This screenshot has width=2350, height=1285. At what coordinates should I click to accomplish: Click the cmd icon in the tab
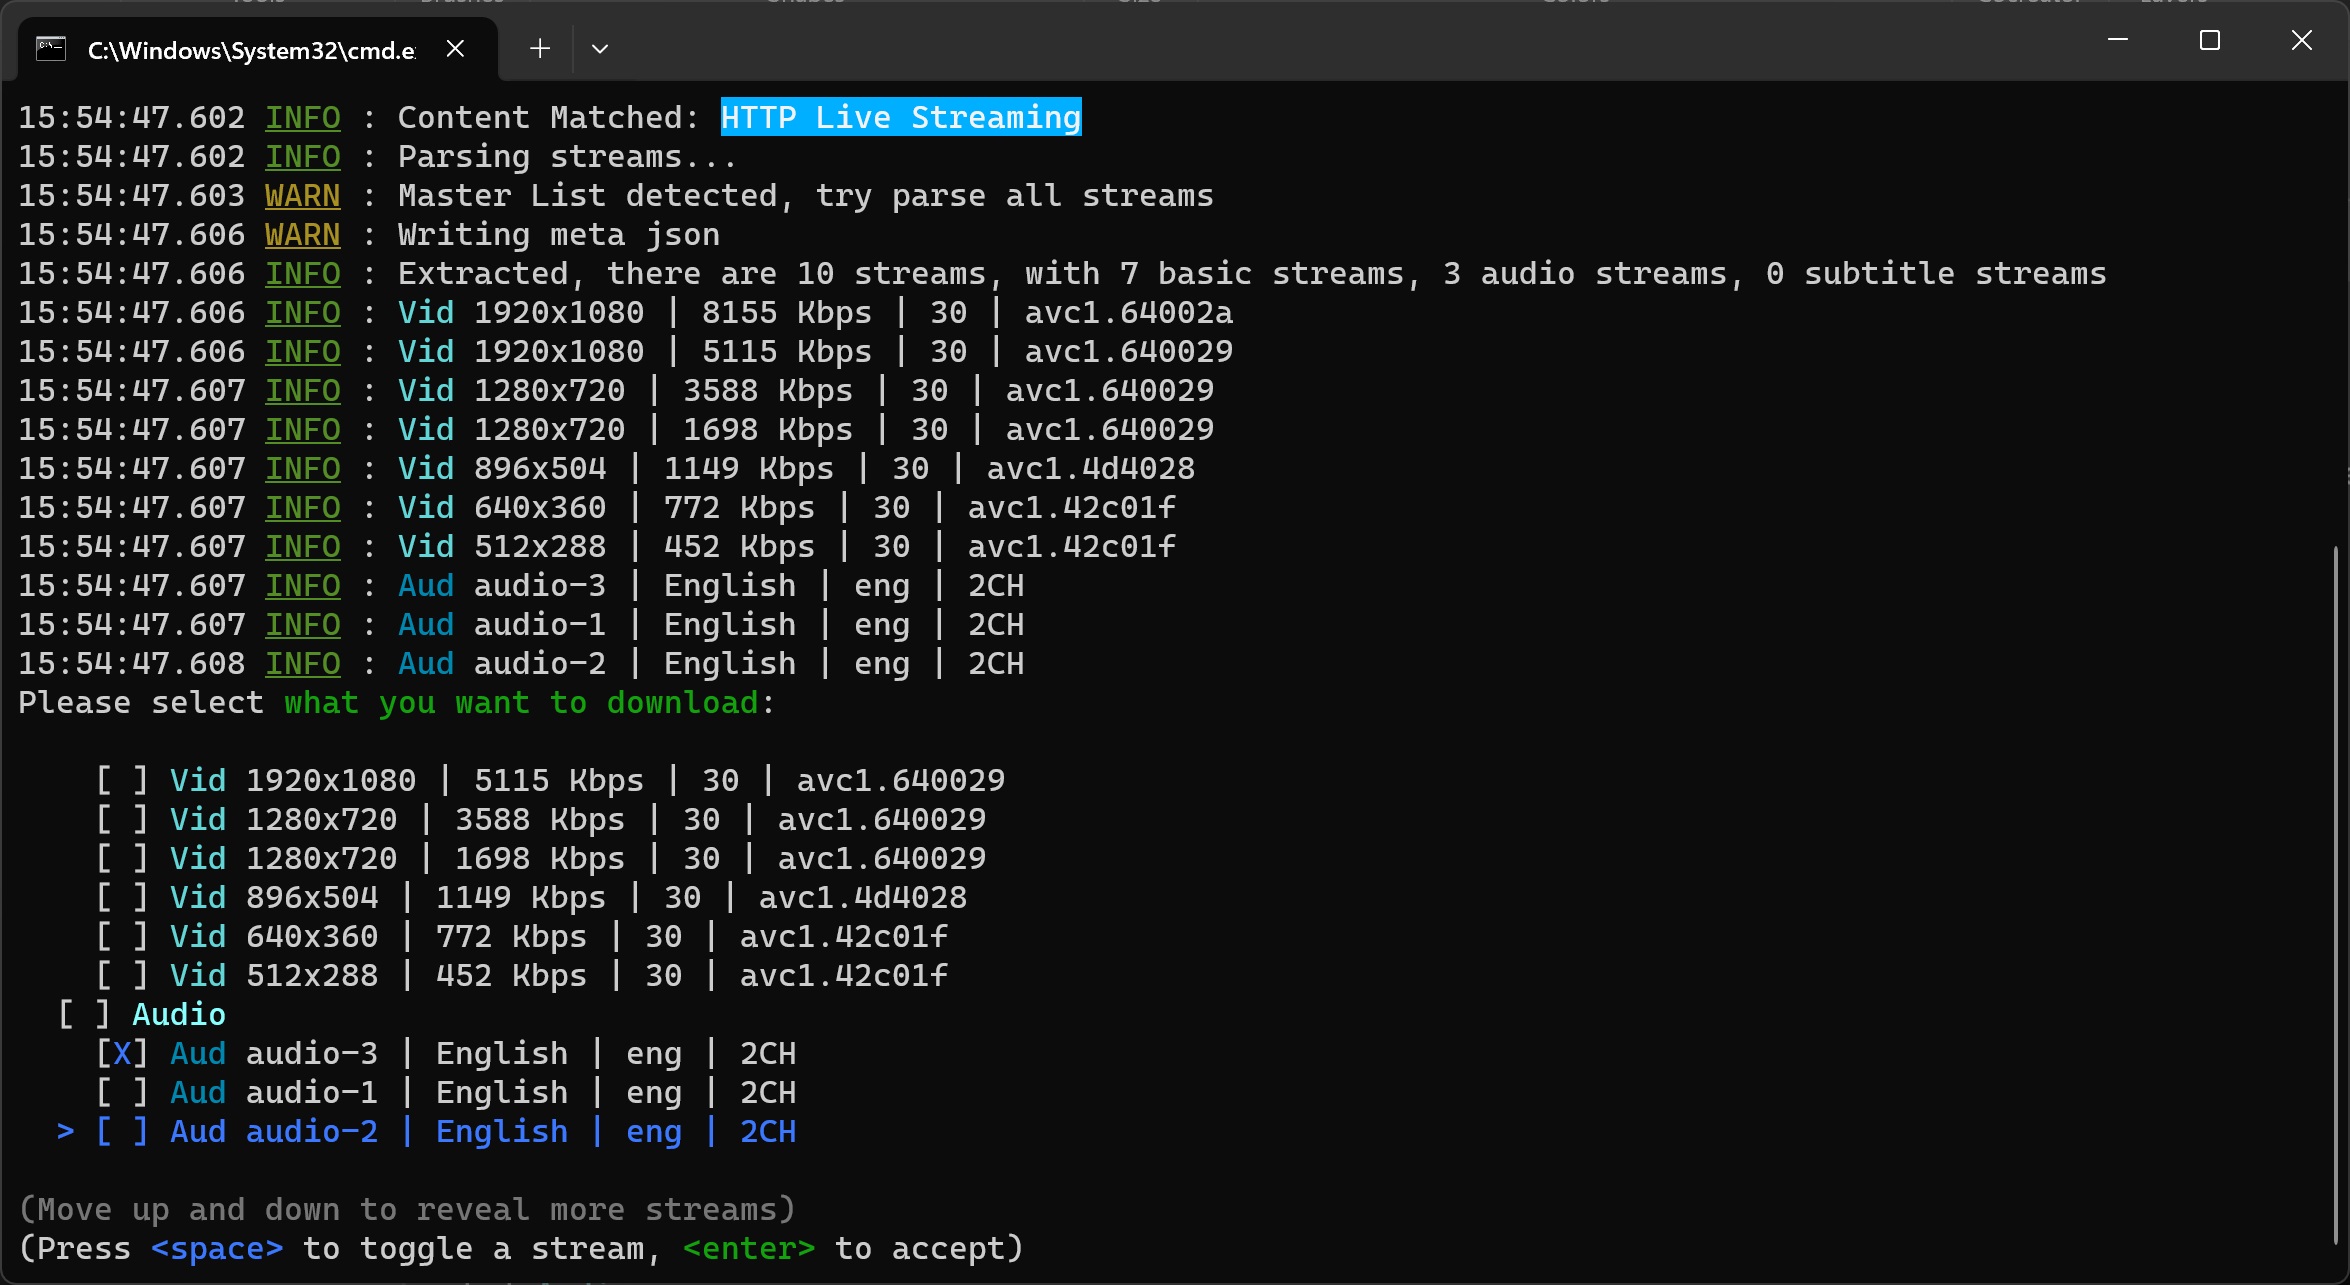coord(51,49)
